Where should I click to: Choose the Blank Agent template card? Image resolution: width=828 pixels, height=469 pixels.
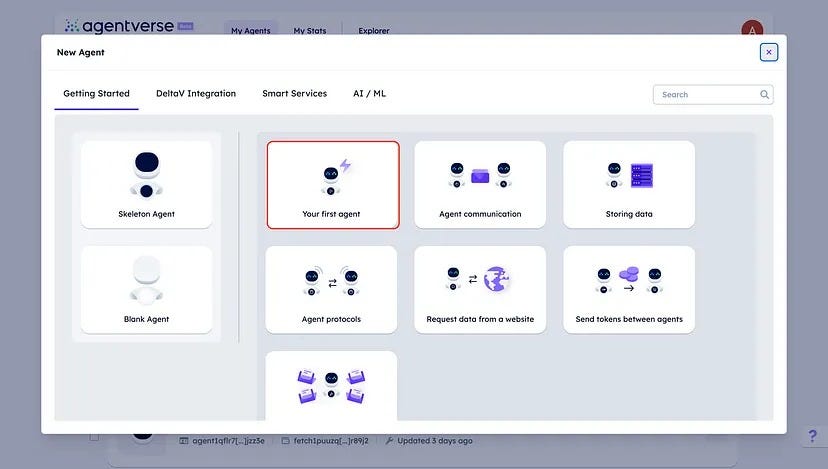click(x=146, y=289)
